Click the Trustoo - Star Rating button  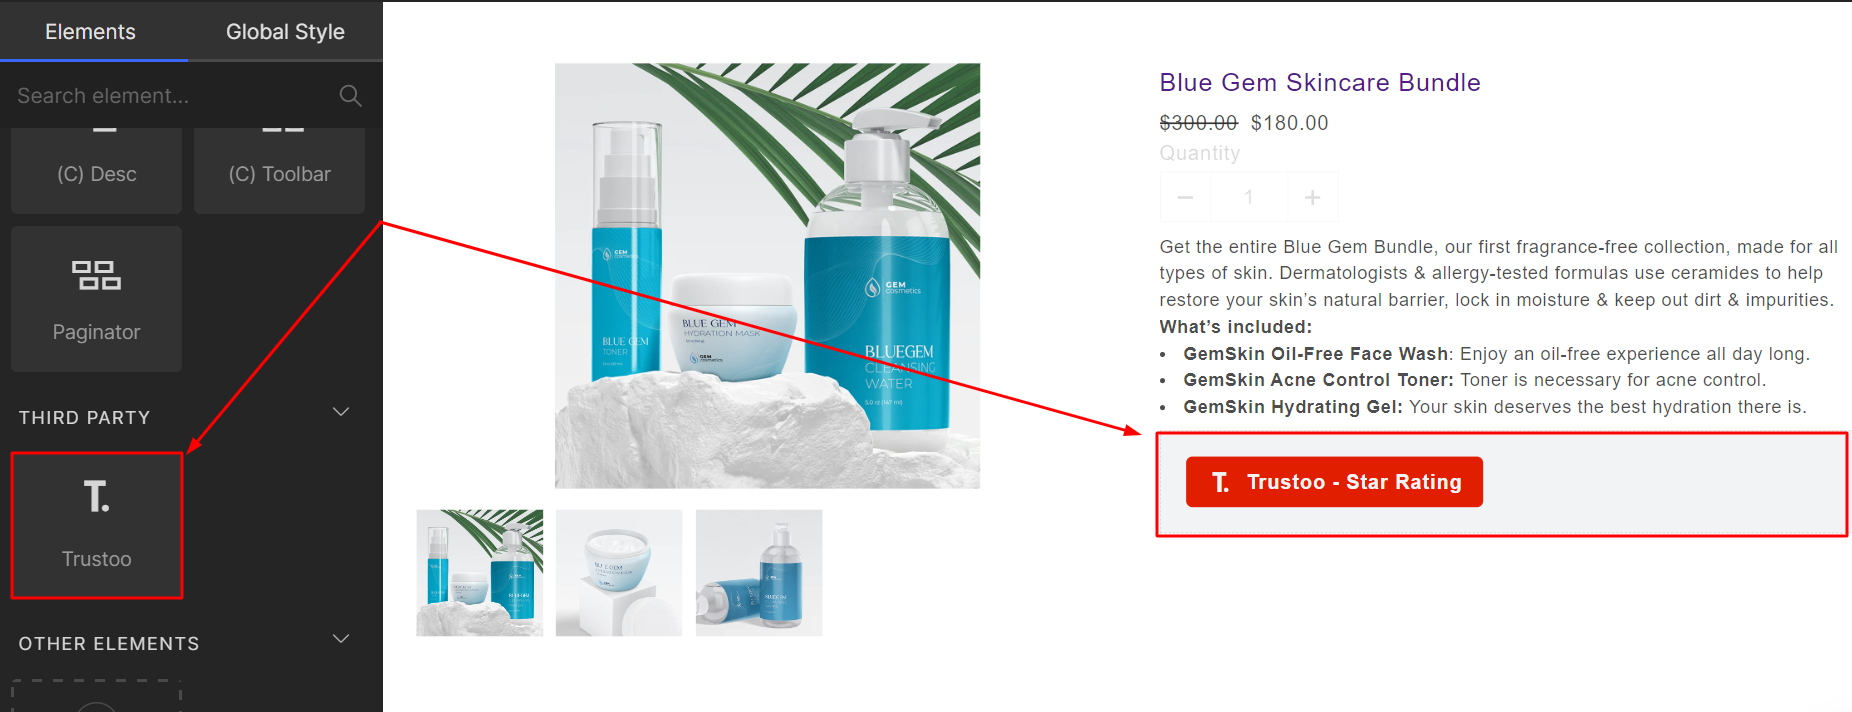1334,482
